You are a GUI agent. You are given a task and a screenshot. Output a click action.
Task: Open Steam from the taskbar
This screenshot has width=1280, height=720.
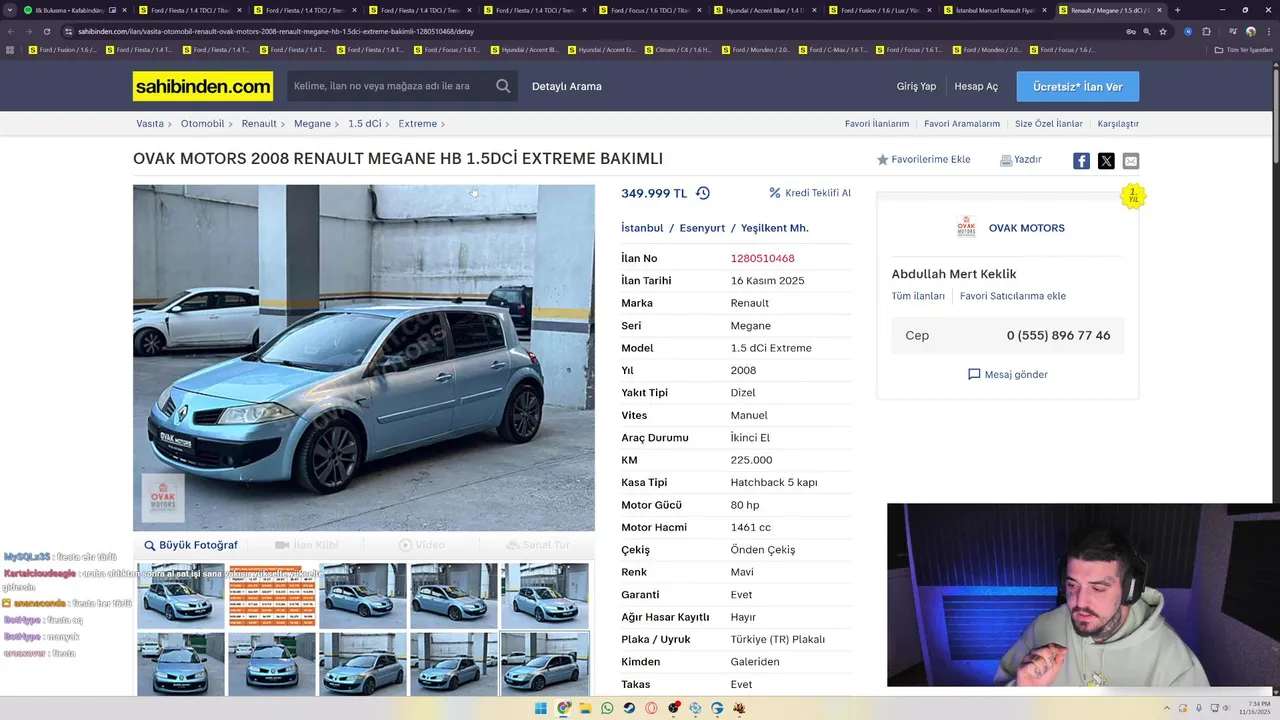click(629, 708)
